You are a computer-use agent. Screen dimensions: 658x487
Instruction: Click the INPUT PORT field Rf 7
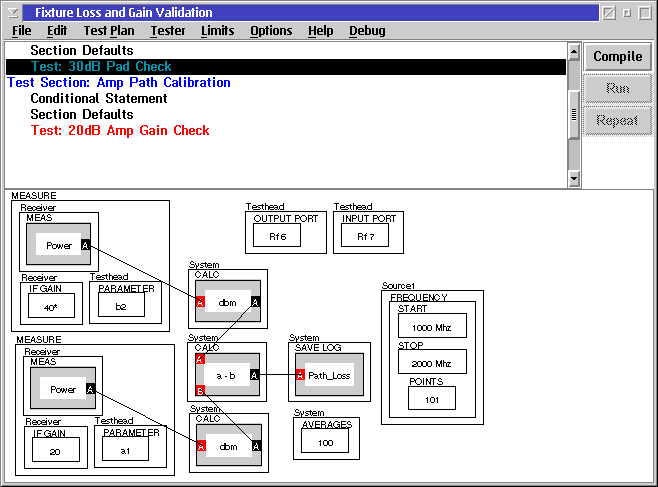[365, 235]
